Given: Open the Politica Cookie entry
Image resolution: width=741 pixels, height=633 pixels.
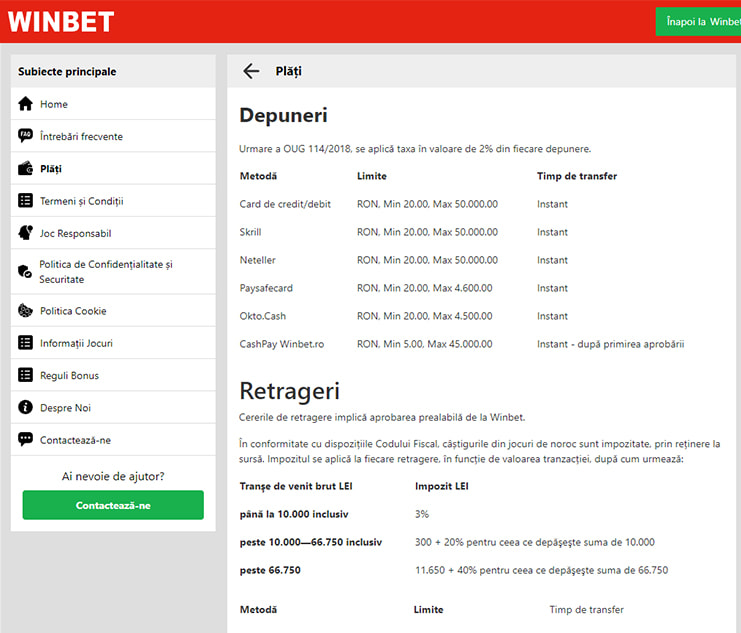Looking at the screenshot, I should point(113,311).
